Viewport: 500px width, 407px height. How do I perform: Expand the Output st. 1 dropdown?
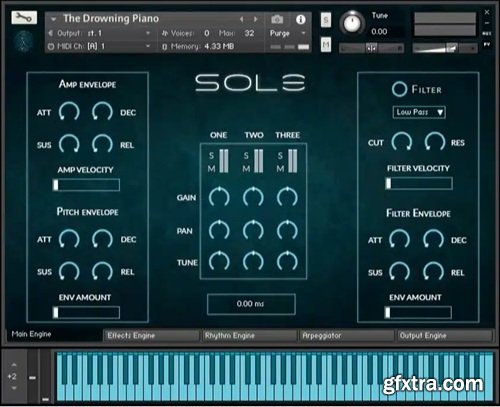pos(148,33)
